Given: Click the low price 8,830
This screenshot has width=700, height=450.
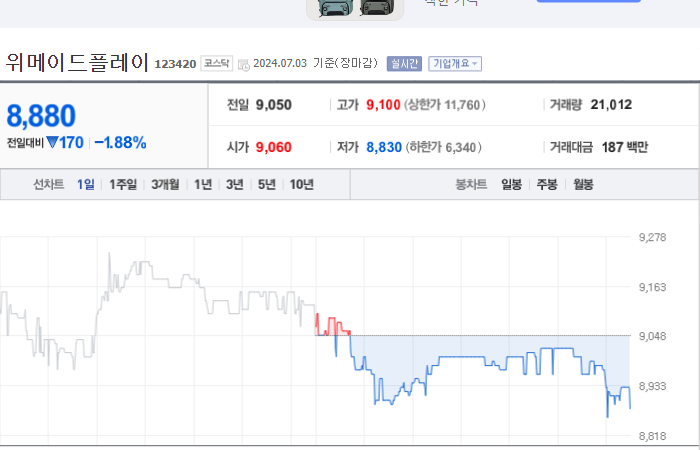Looking at the screenshot, I should click(x=384, y=147).
